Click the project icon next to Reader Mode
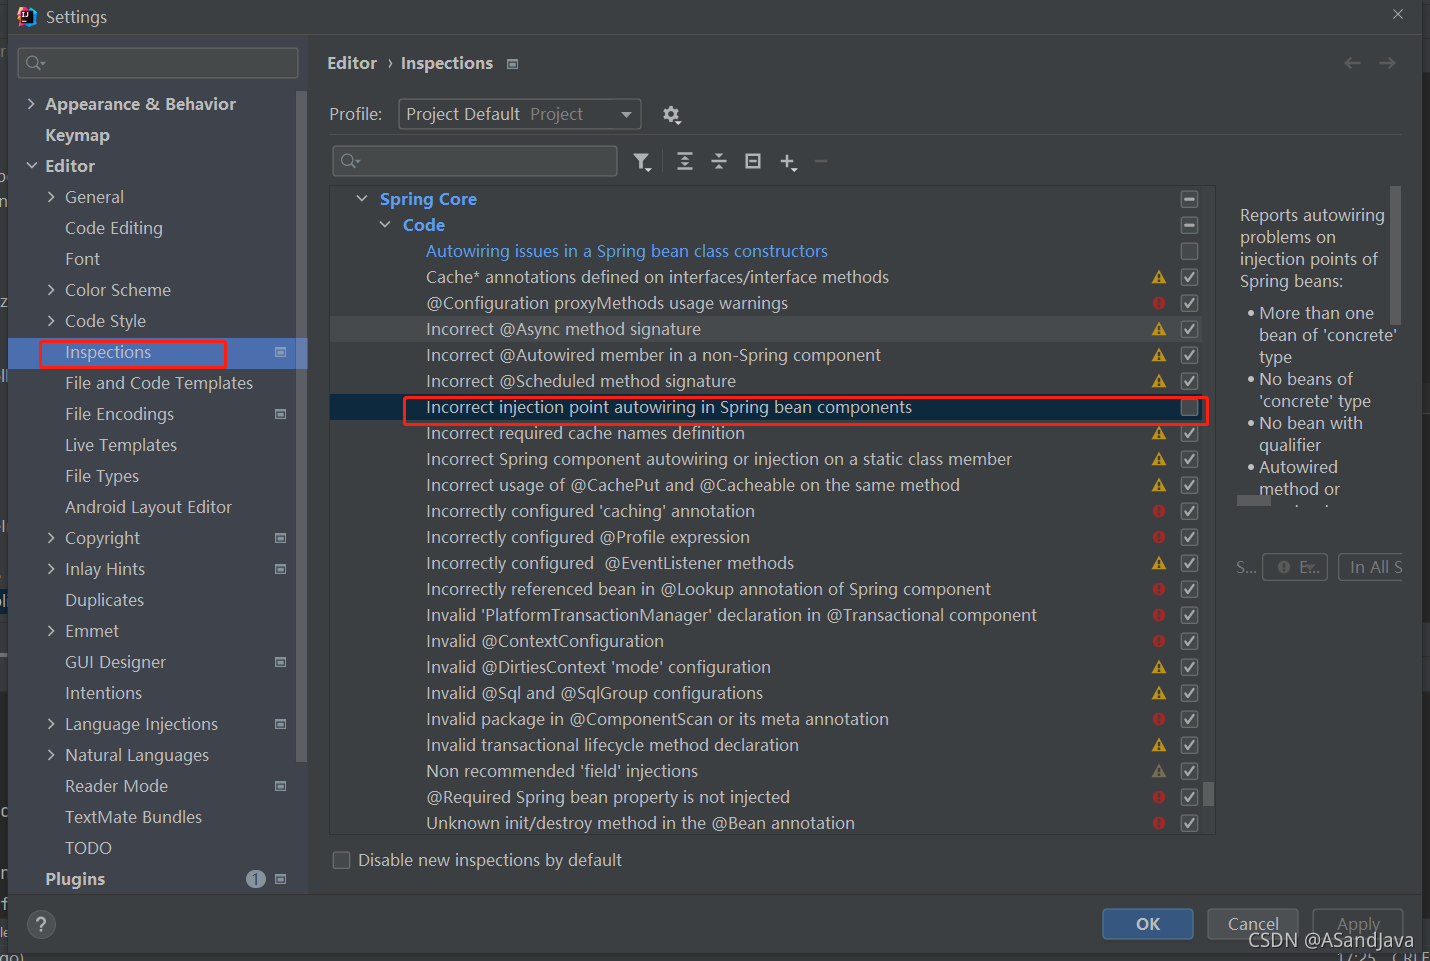The image size is (1430, 961). coord(280,786)
